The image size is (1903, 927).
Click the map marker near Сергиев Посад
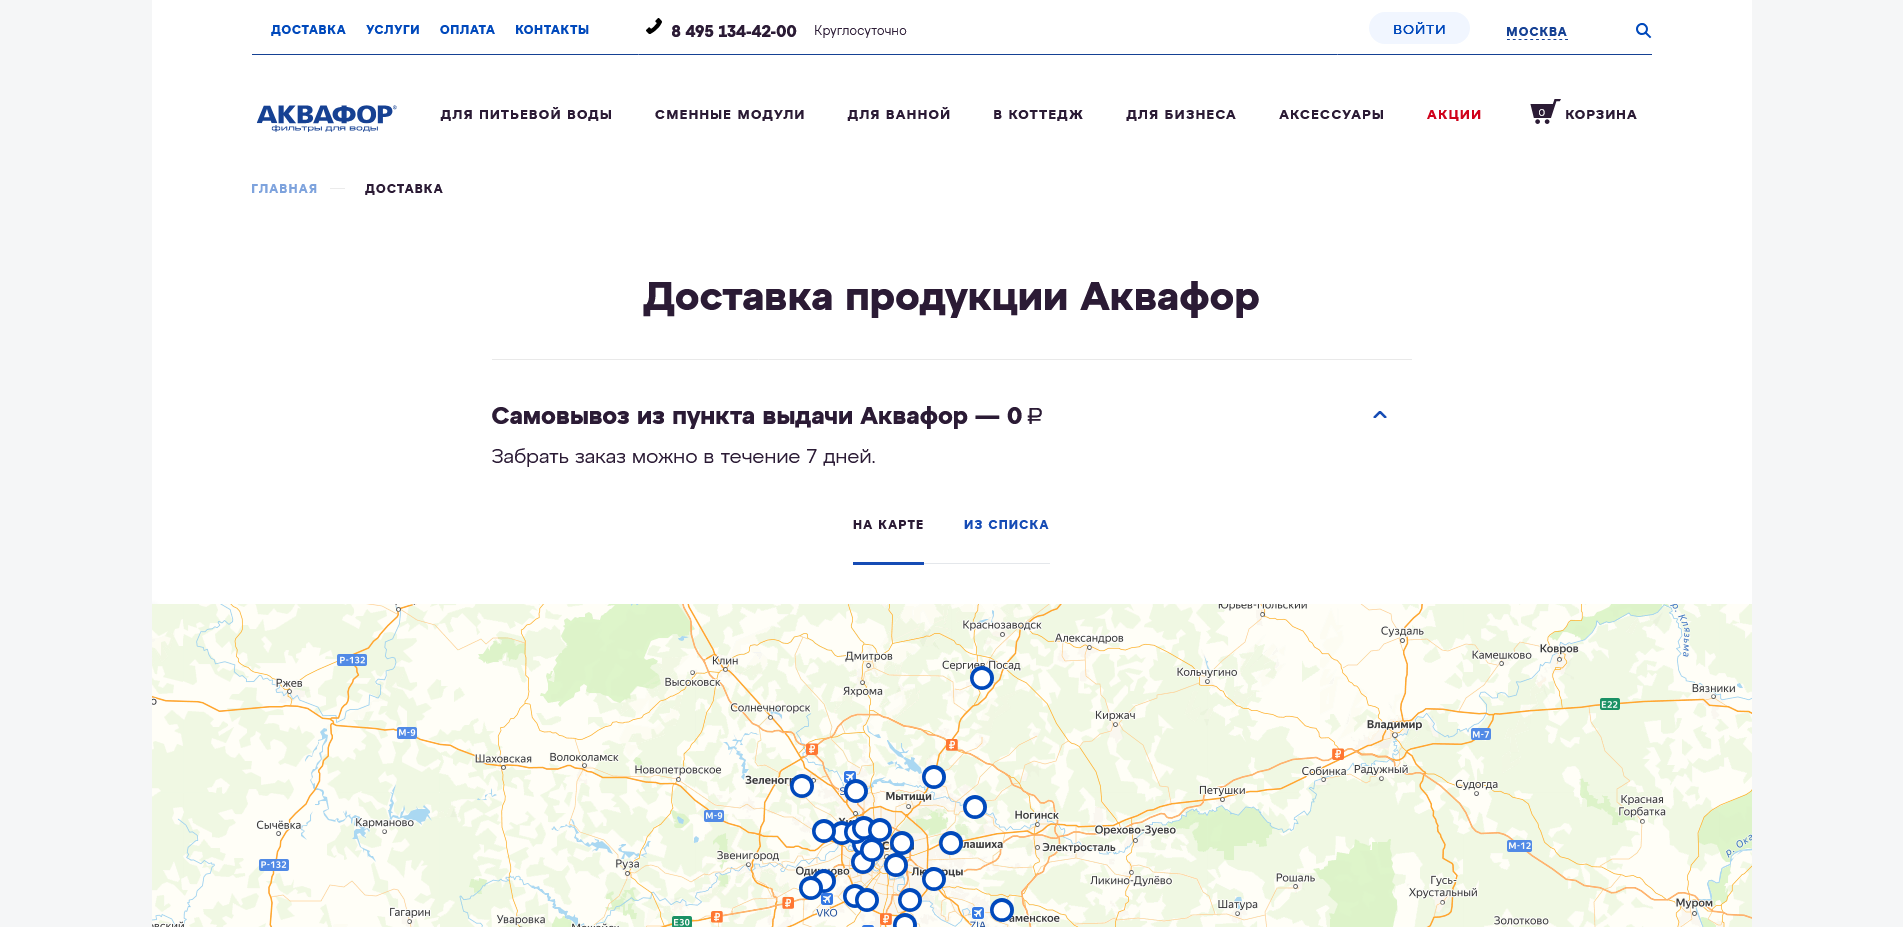(x=981, y=678)
